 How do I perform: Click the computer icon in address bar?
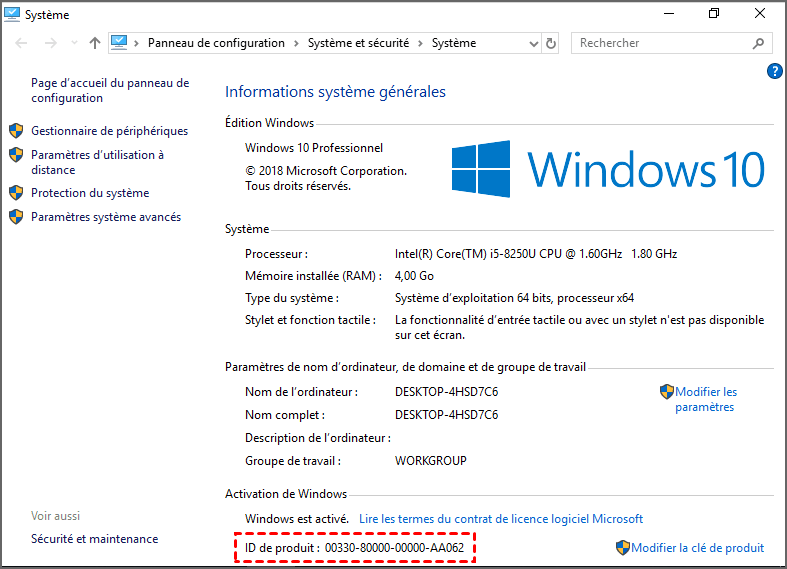pyautogui.click(x=119, y=42)
